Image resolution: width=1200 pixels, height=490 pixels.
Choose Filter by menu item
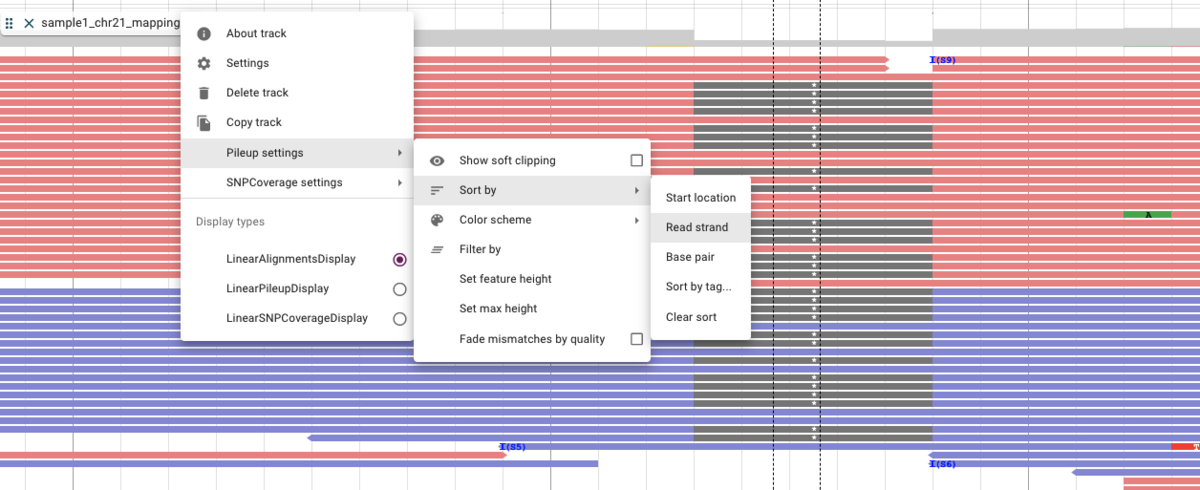[x=532, y=250]
